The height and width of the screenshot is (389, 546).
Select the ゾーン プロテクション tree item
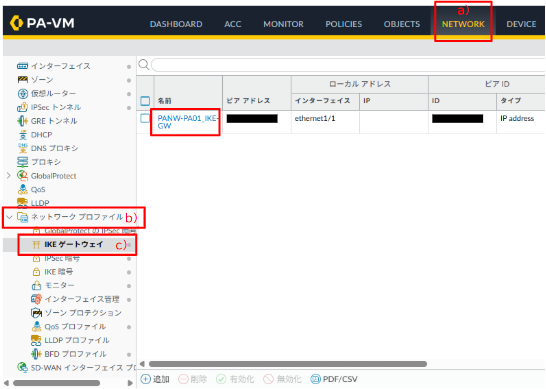pyautogui.click(x=83, y=313)
